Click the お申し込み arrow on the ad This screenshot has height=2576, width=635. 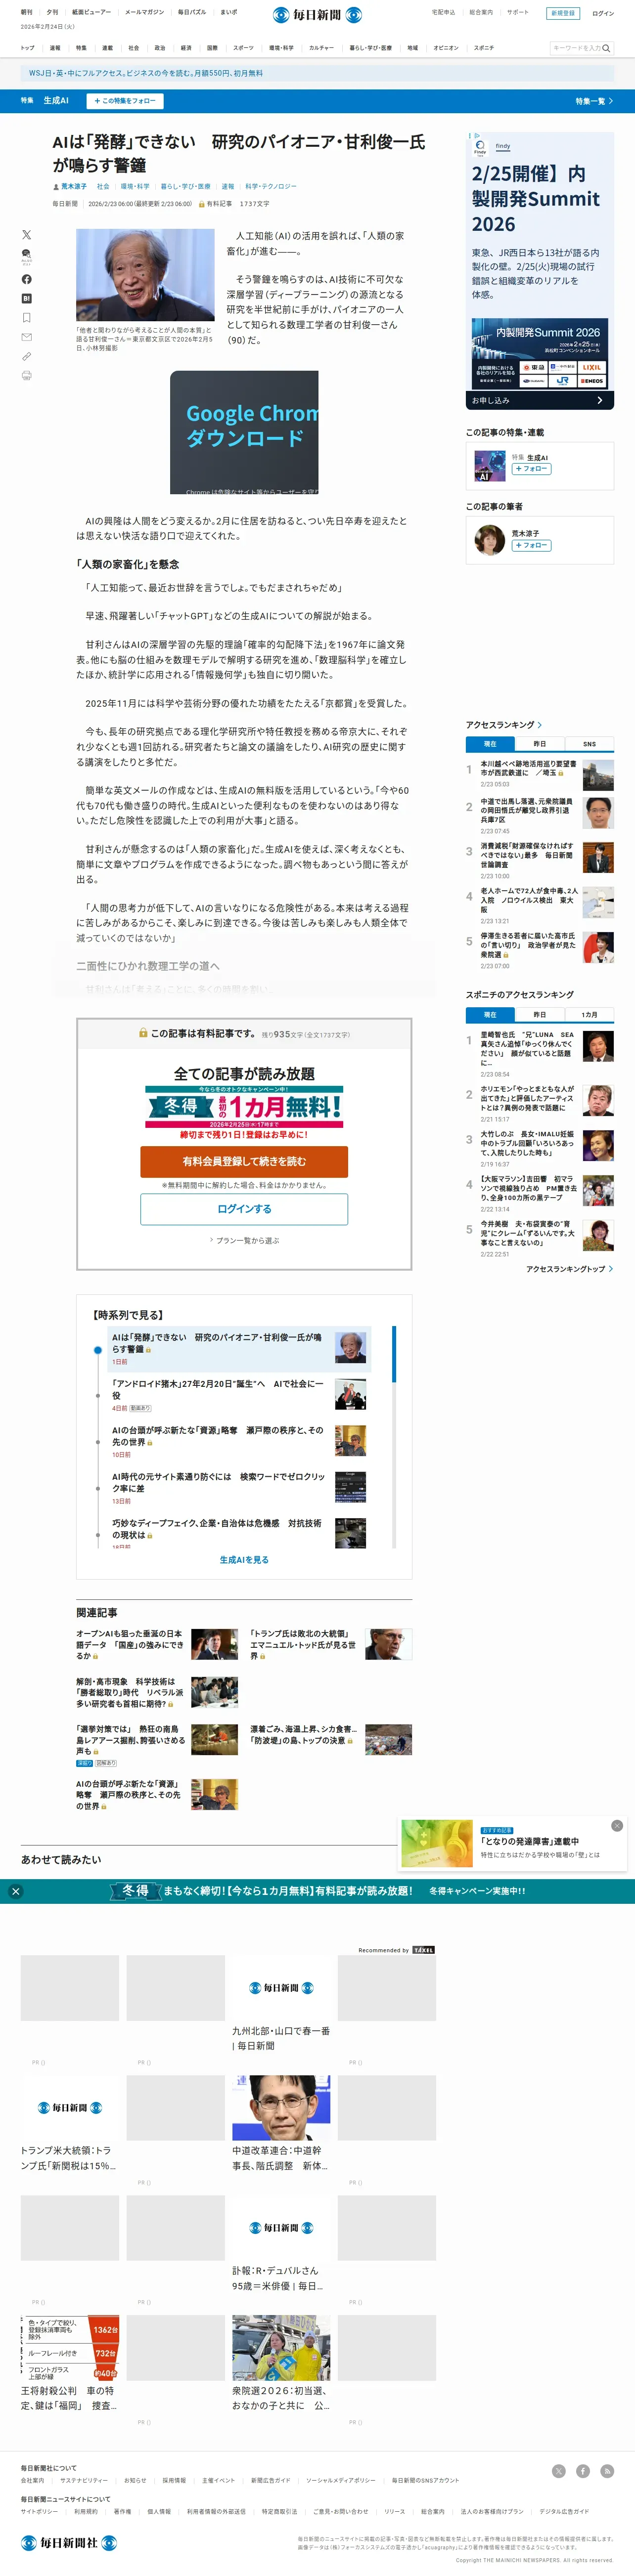coord(540,400)
